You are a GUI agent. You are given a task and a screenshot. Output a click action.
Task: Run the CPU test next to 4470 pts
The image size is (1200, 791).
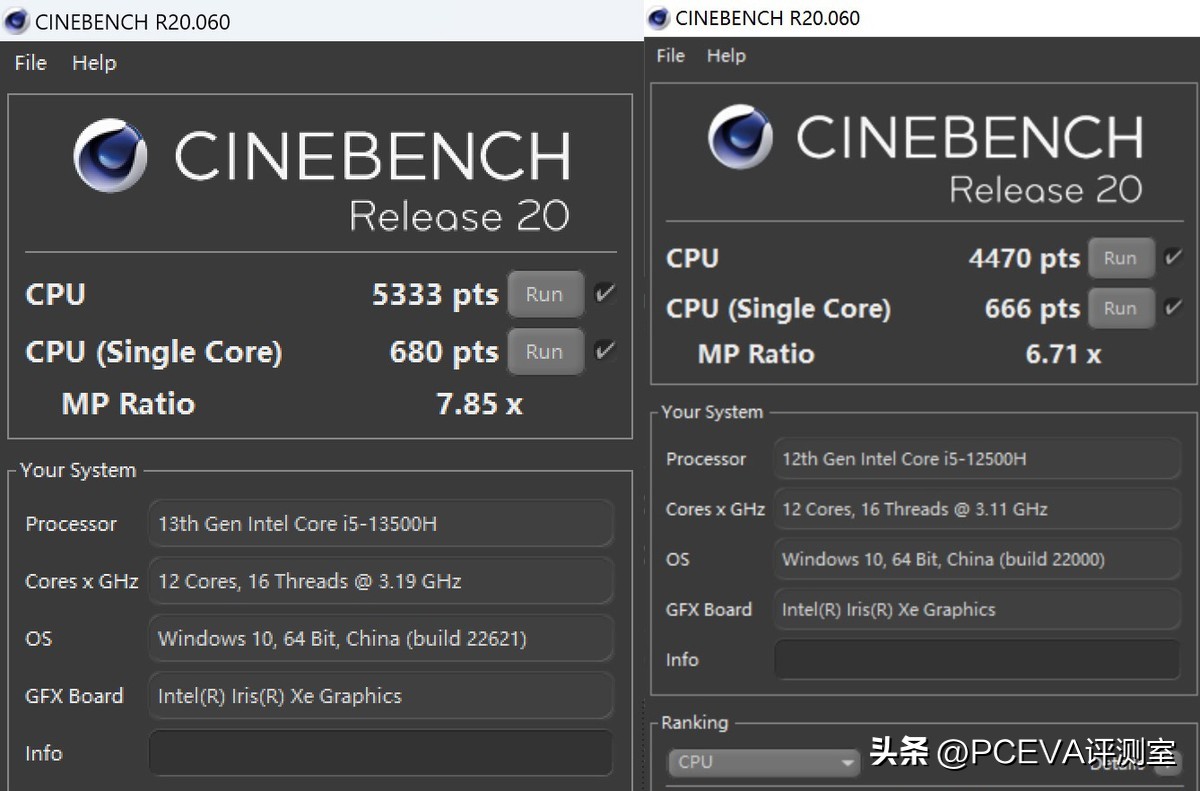[x=1120, y=258]
